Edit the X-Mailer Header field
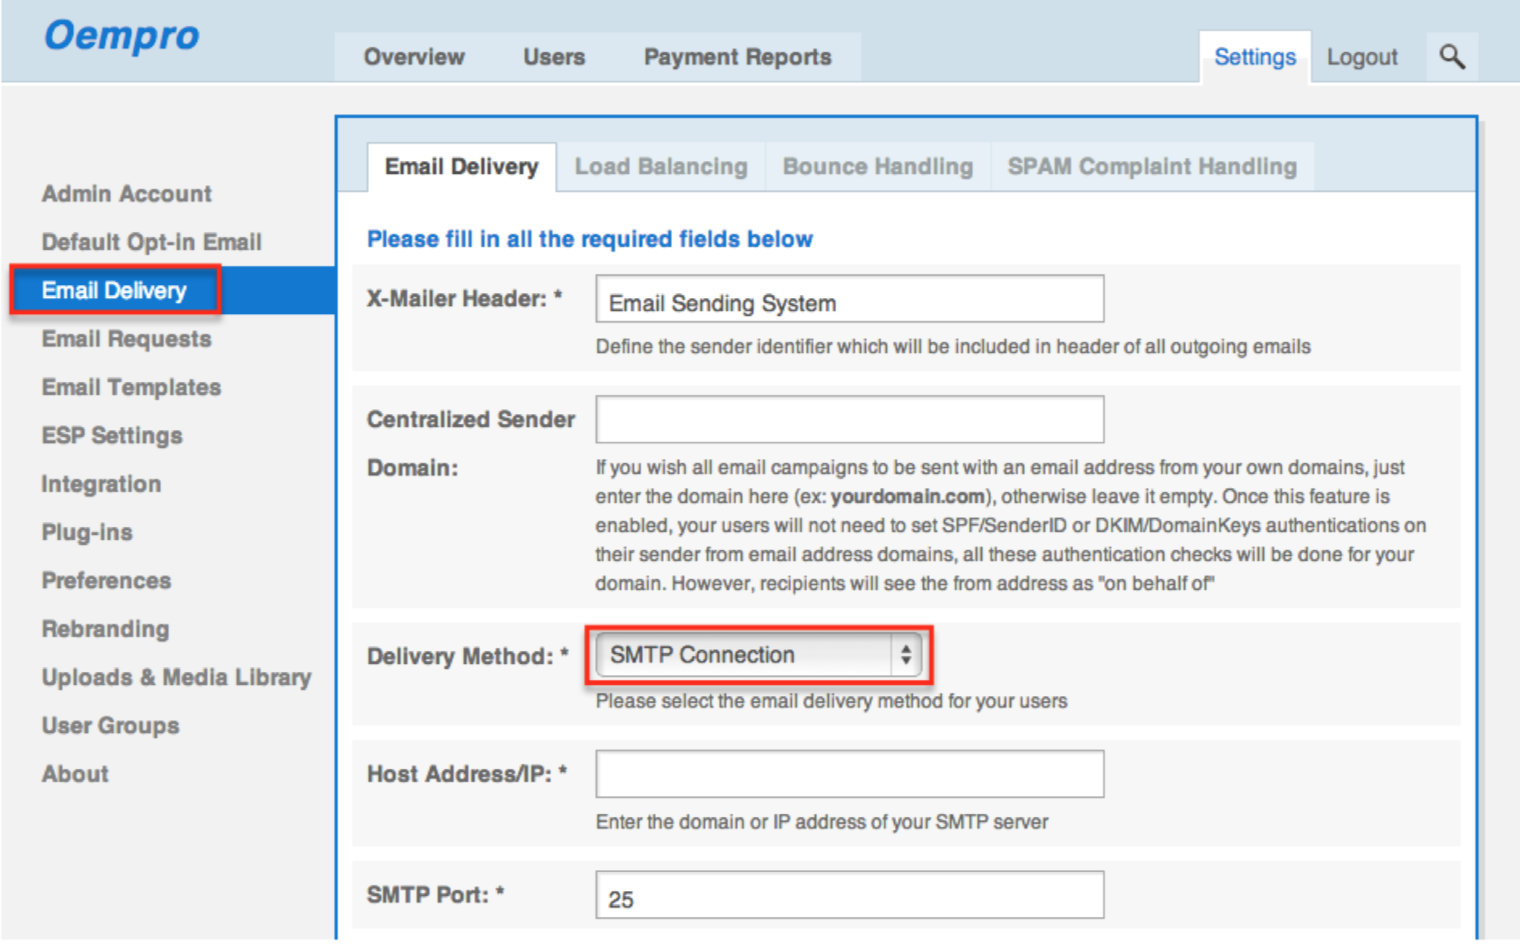Viewport: 1520px width, 944px height. 848,299
